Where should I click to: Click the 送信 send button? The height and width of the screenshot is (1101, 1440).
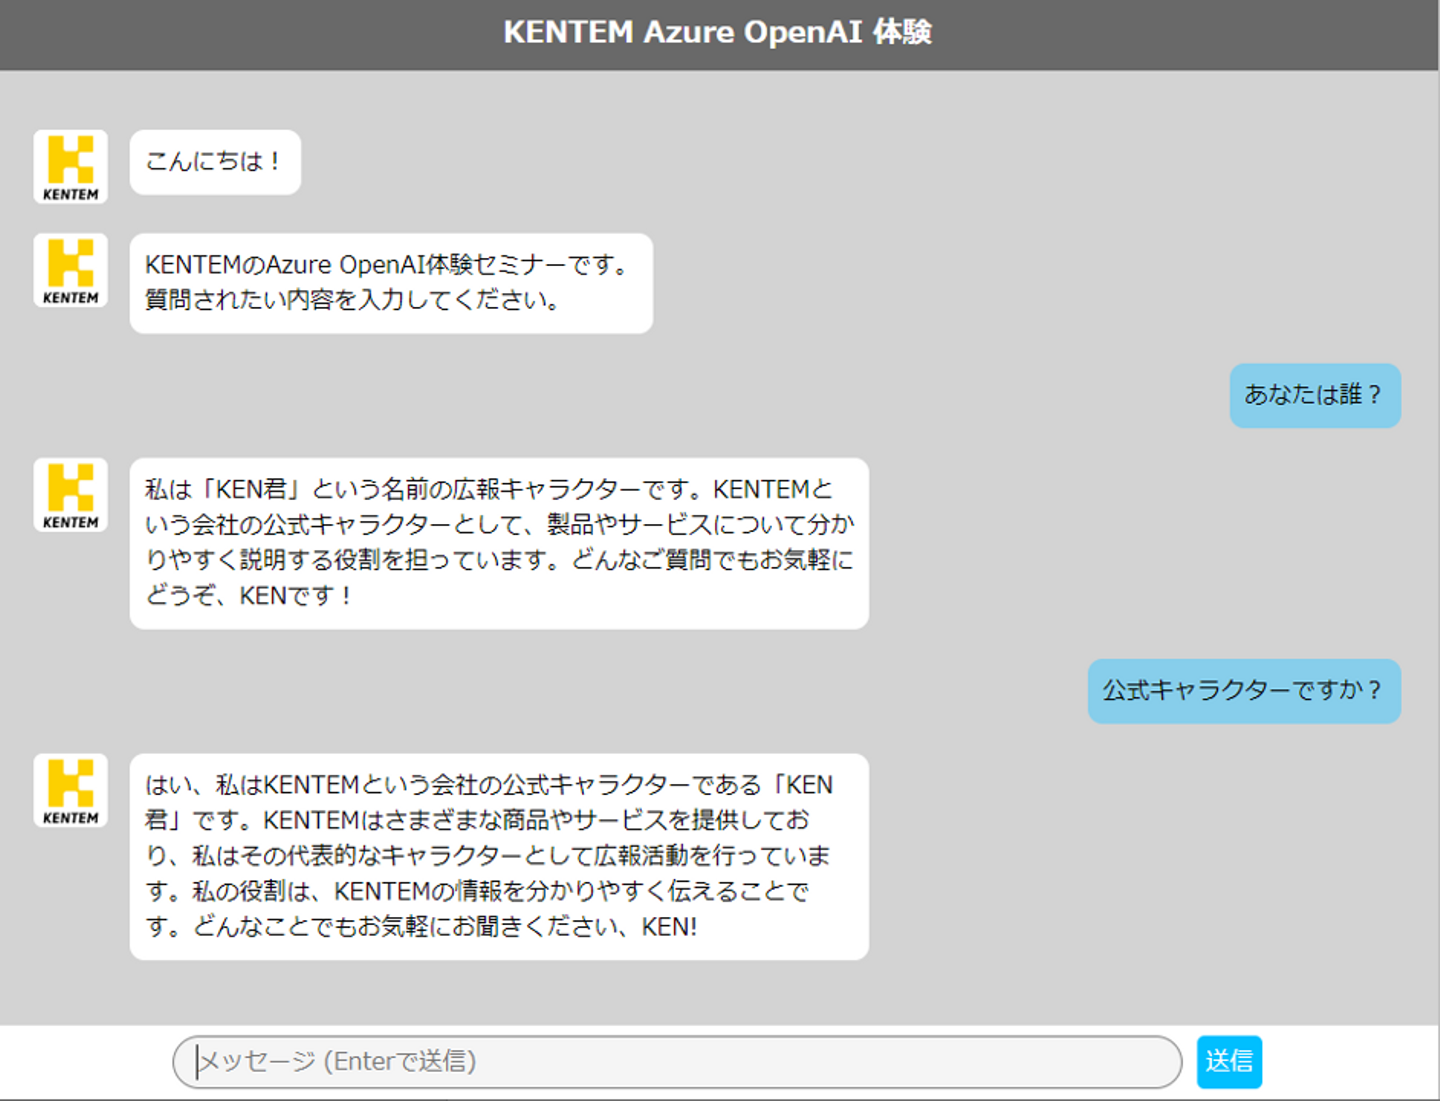[1229, 1061]
